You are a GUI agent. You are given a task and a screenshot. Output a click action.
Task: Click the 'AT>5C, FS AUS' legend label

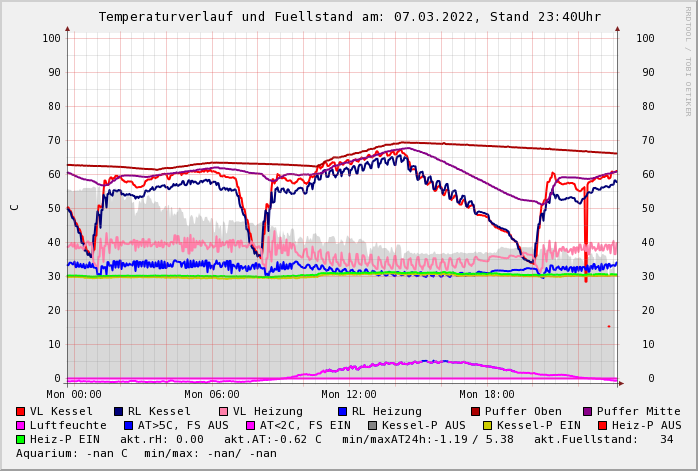coord(183,426)
